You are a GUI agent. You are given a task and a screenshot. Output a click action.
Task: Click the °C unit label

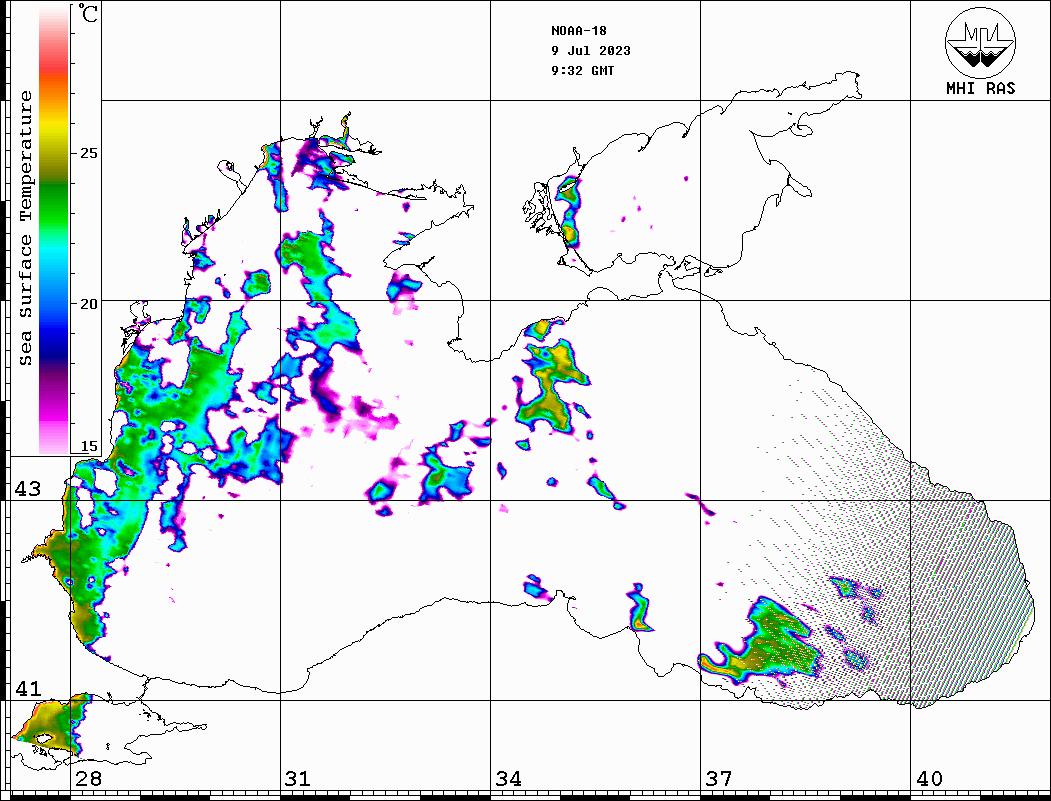88,13
